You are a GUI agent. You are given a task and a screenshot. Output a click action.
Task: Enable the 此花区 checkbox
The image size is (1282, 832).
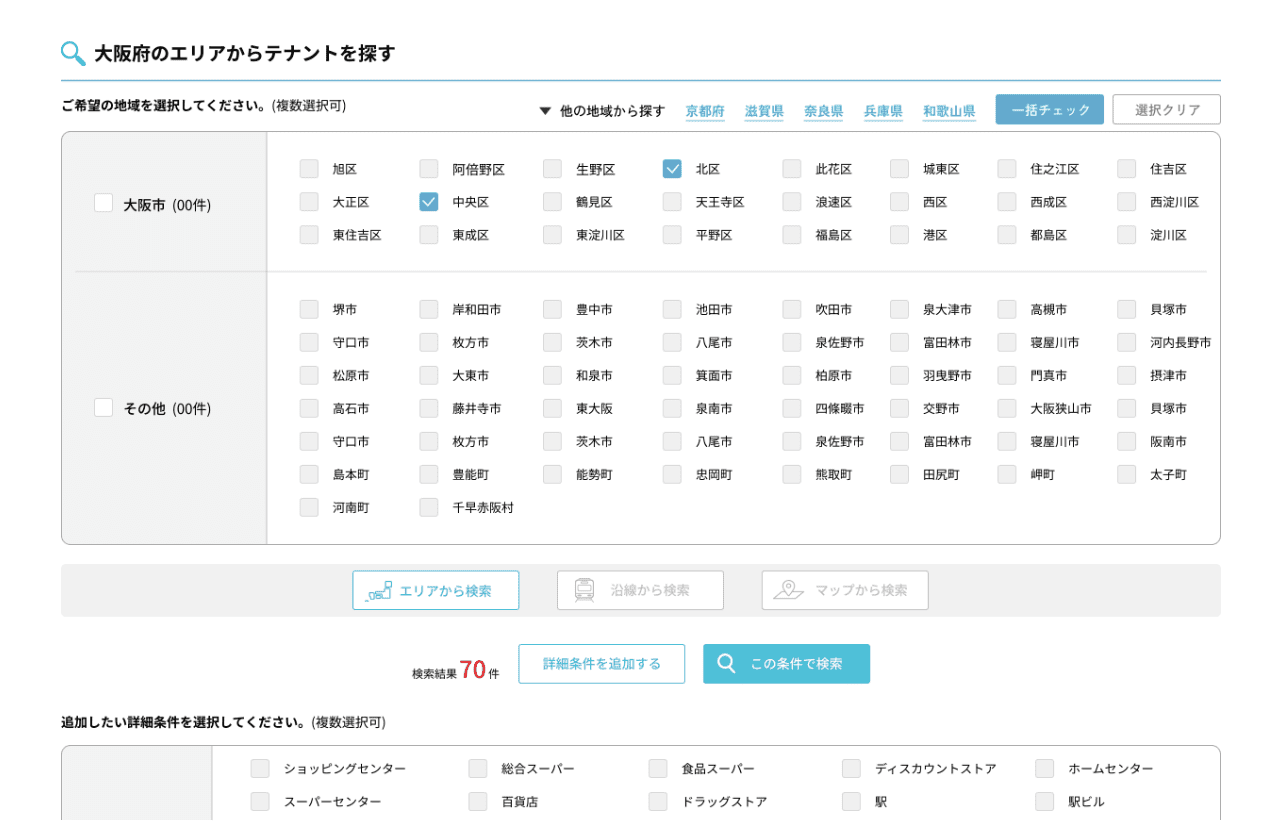click(792, 169)
